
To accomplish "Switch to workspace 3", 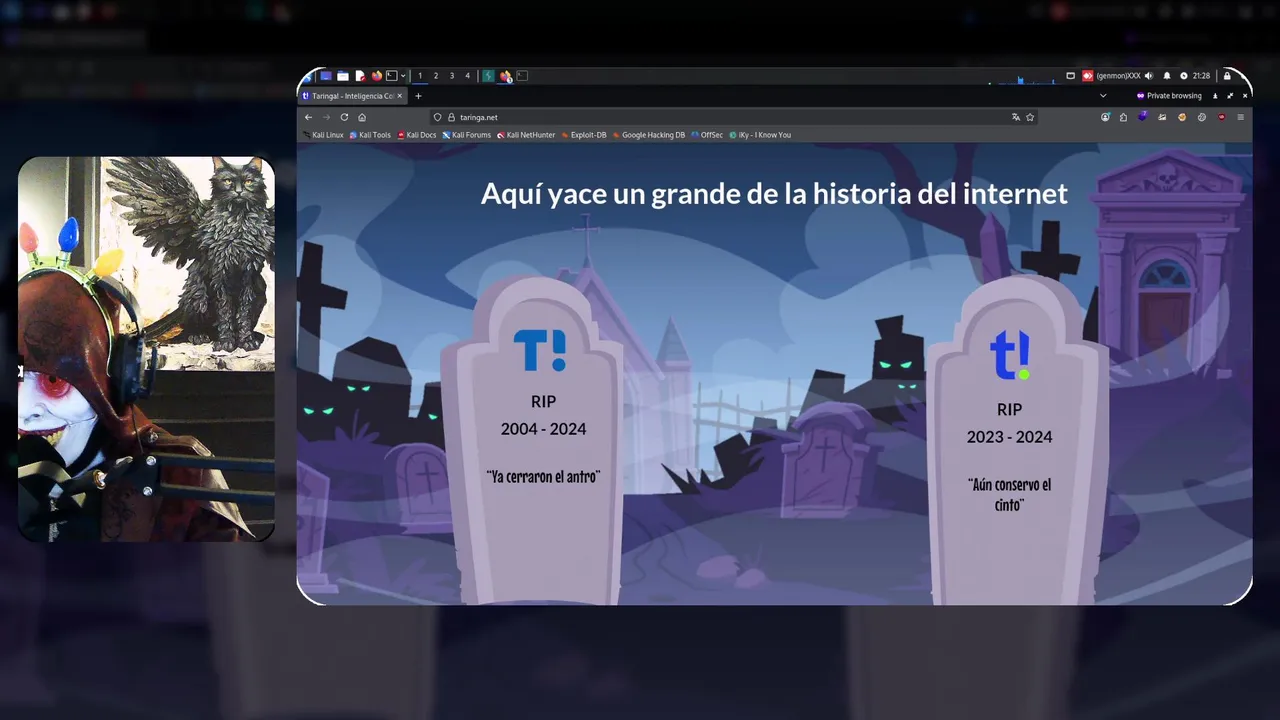I will (x=452, y=76).
